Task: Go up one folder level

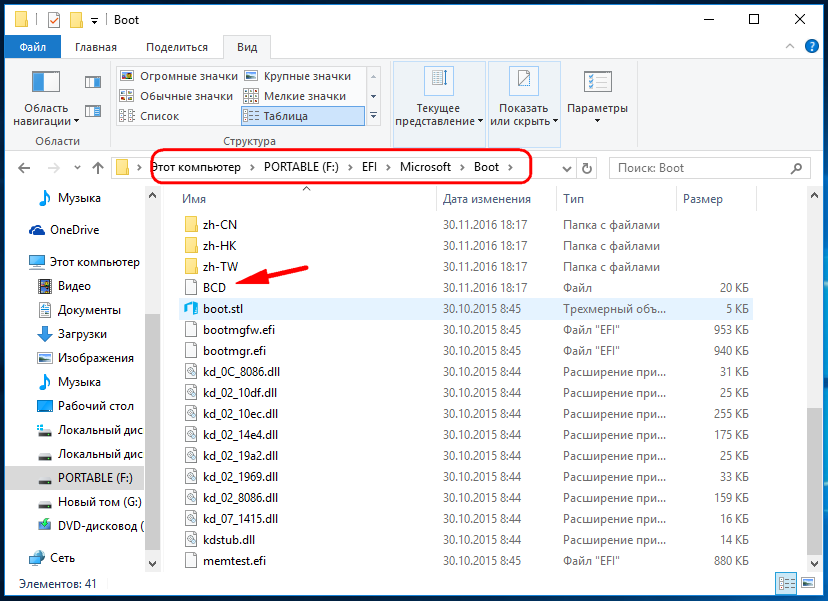Action: coord(98,168)
